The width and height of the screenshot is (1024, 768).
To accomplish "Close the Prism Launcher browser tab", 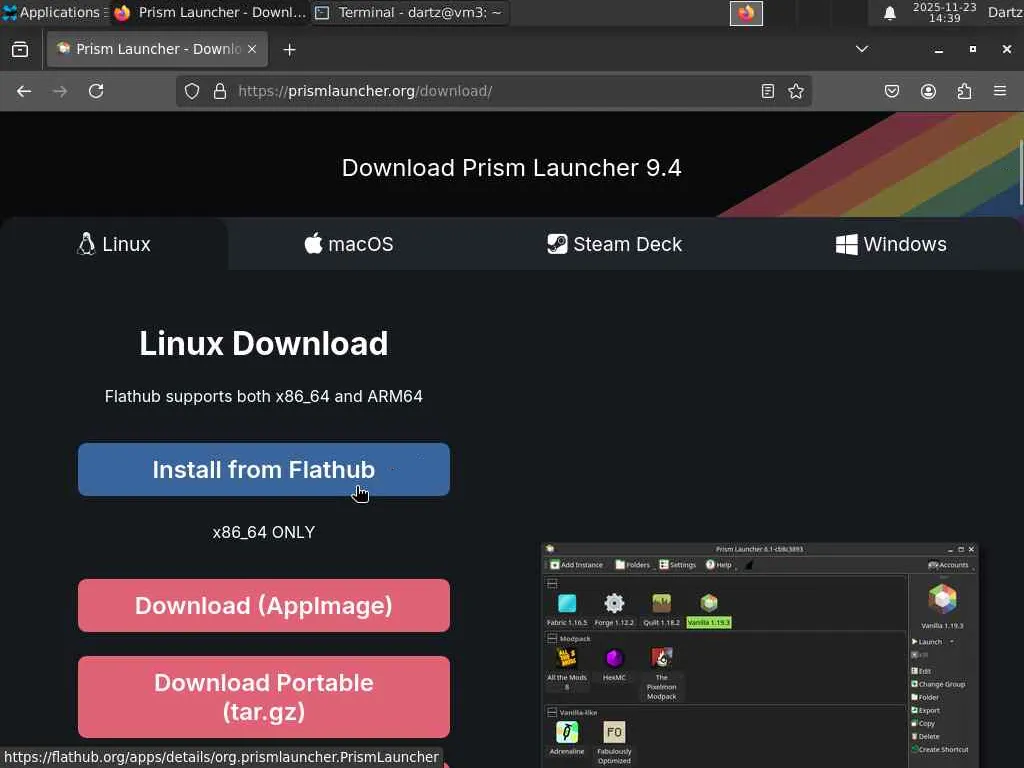I will tap(252, 49).
